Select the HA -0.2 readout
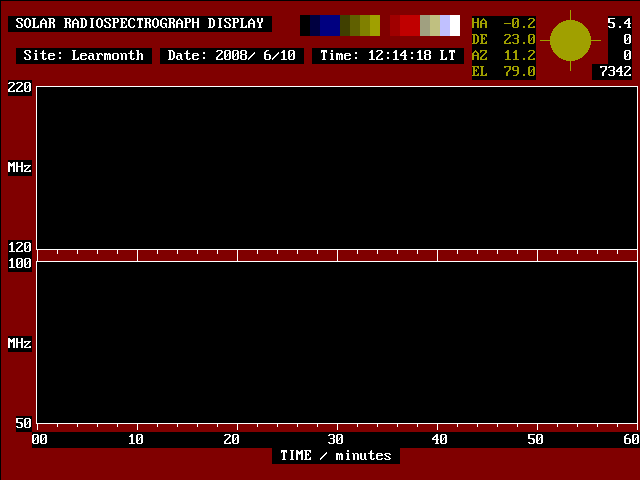Screen dimensions: 640x480 click(504, 24)
